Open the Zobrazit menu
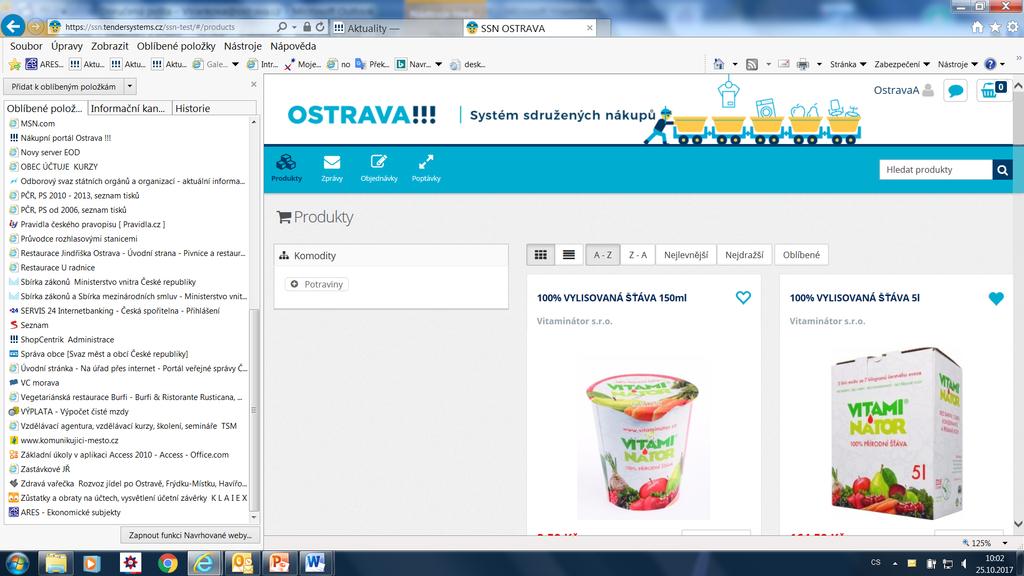The width and height of the screenshot is (1024, 576). tap(110, 46)
